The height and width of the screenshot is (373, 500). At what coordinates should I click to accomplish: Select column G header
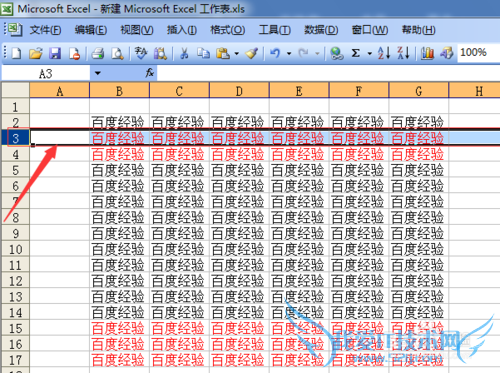point(419,90)
